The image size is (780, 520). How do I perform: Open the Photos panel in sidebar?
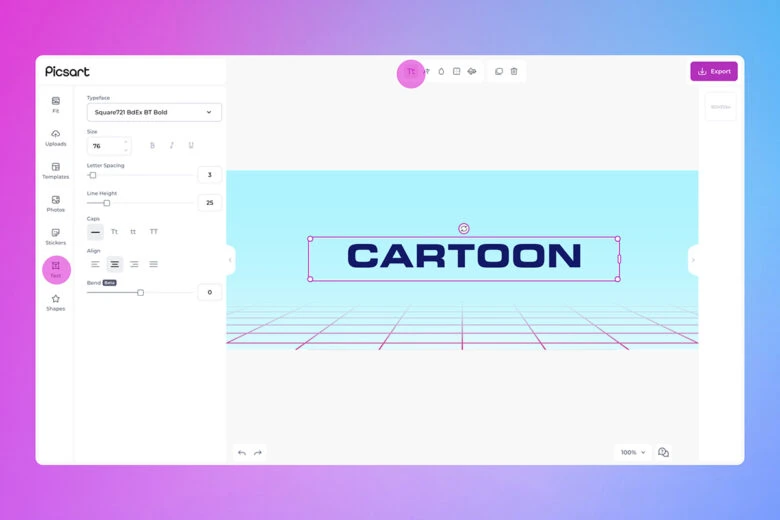point(55,203)
